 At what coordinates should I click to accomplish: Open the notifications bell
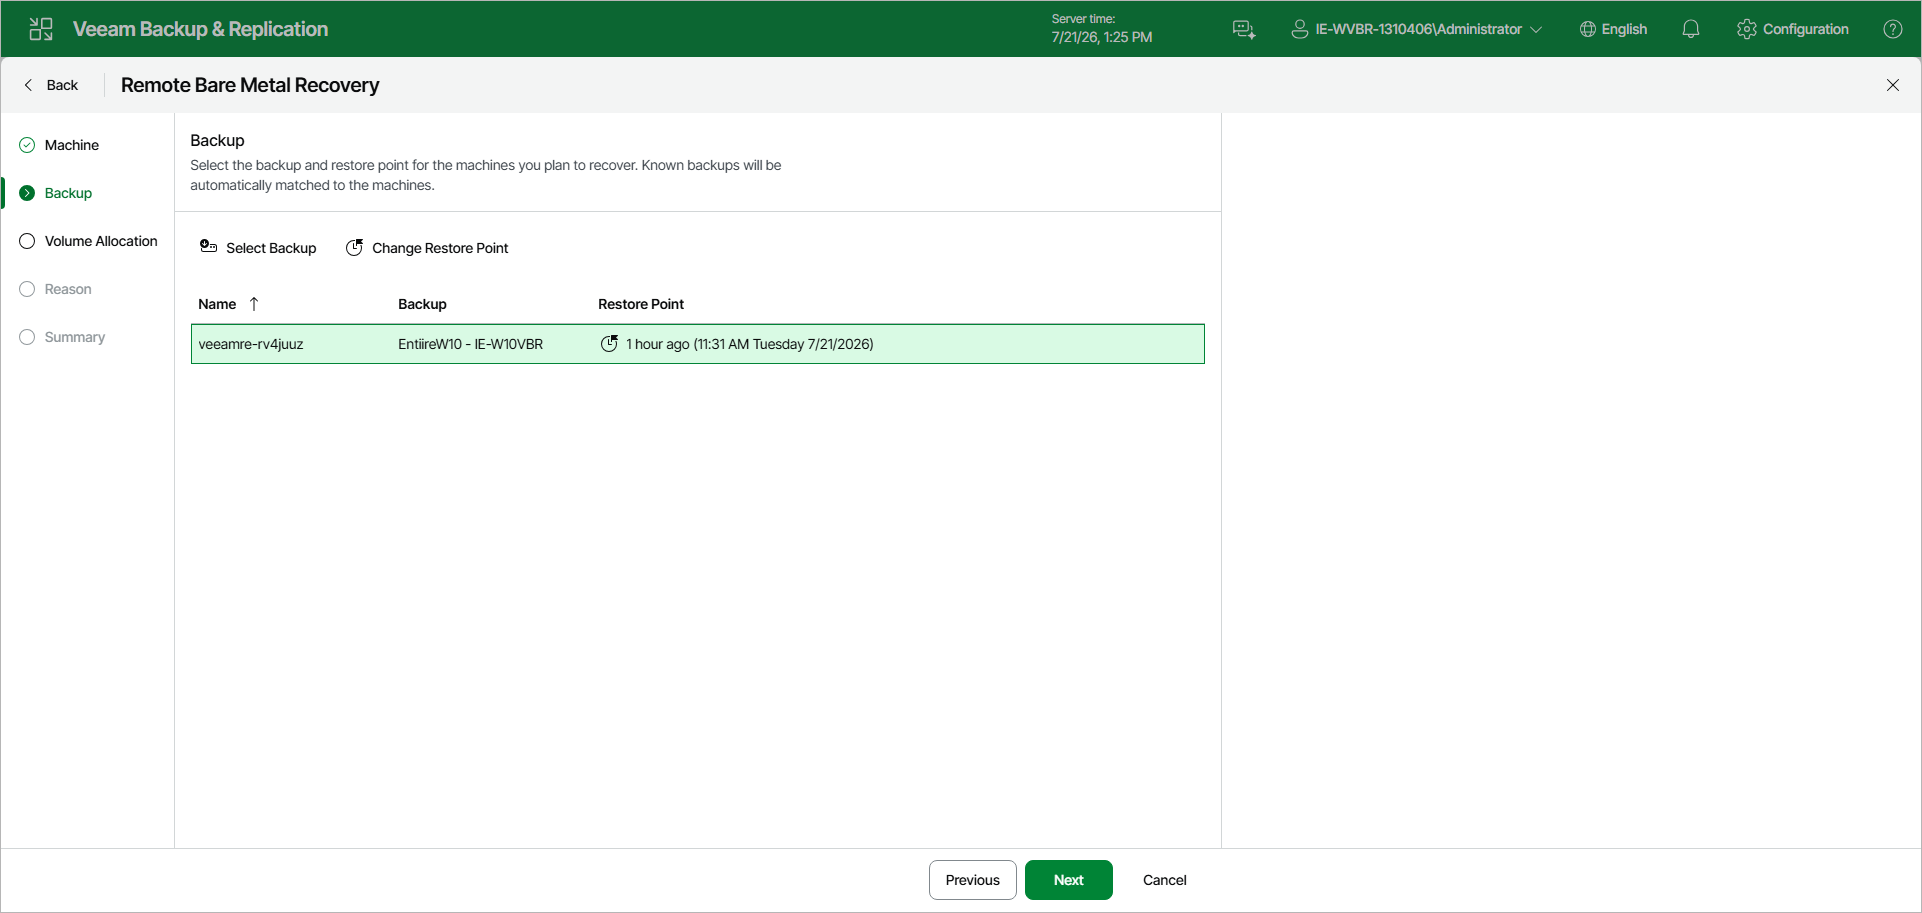1690,29
